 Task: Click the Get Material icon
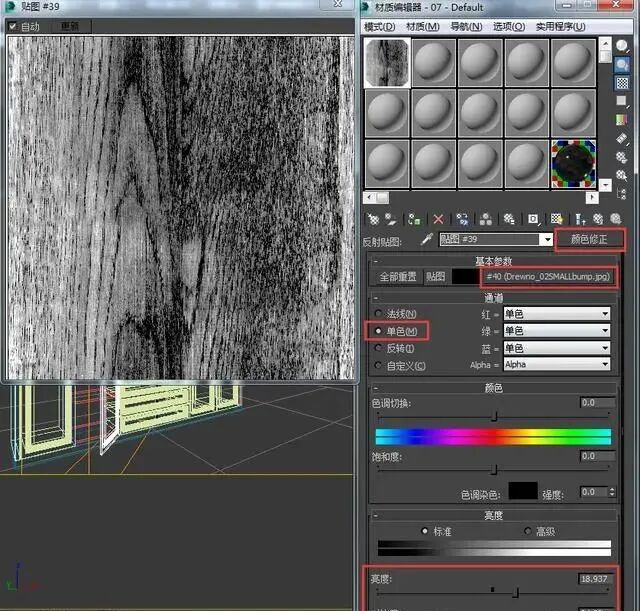373,219
